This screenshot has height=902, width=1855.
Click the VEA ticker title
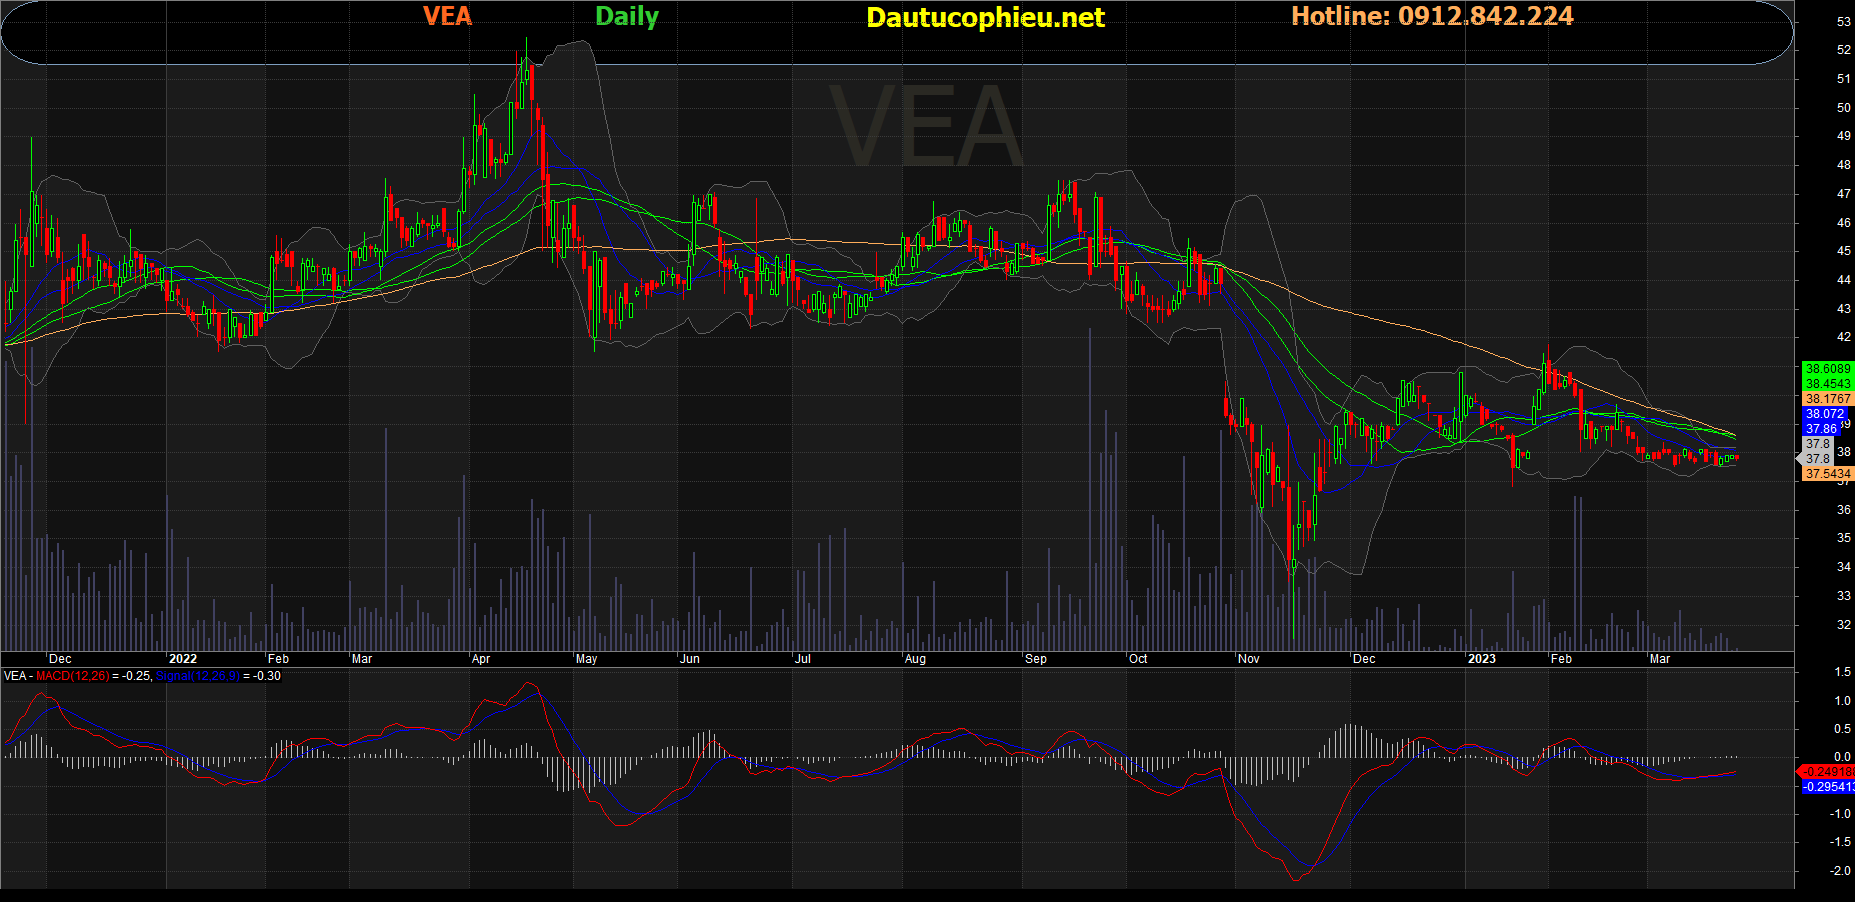[x=447, y=16]
